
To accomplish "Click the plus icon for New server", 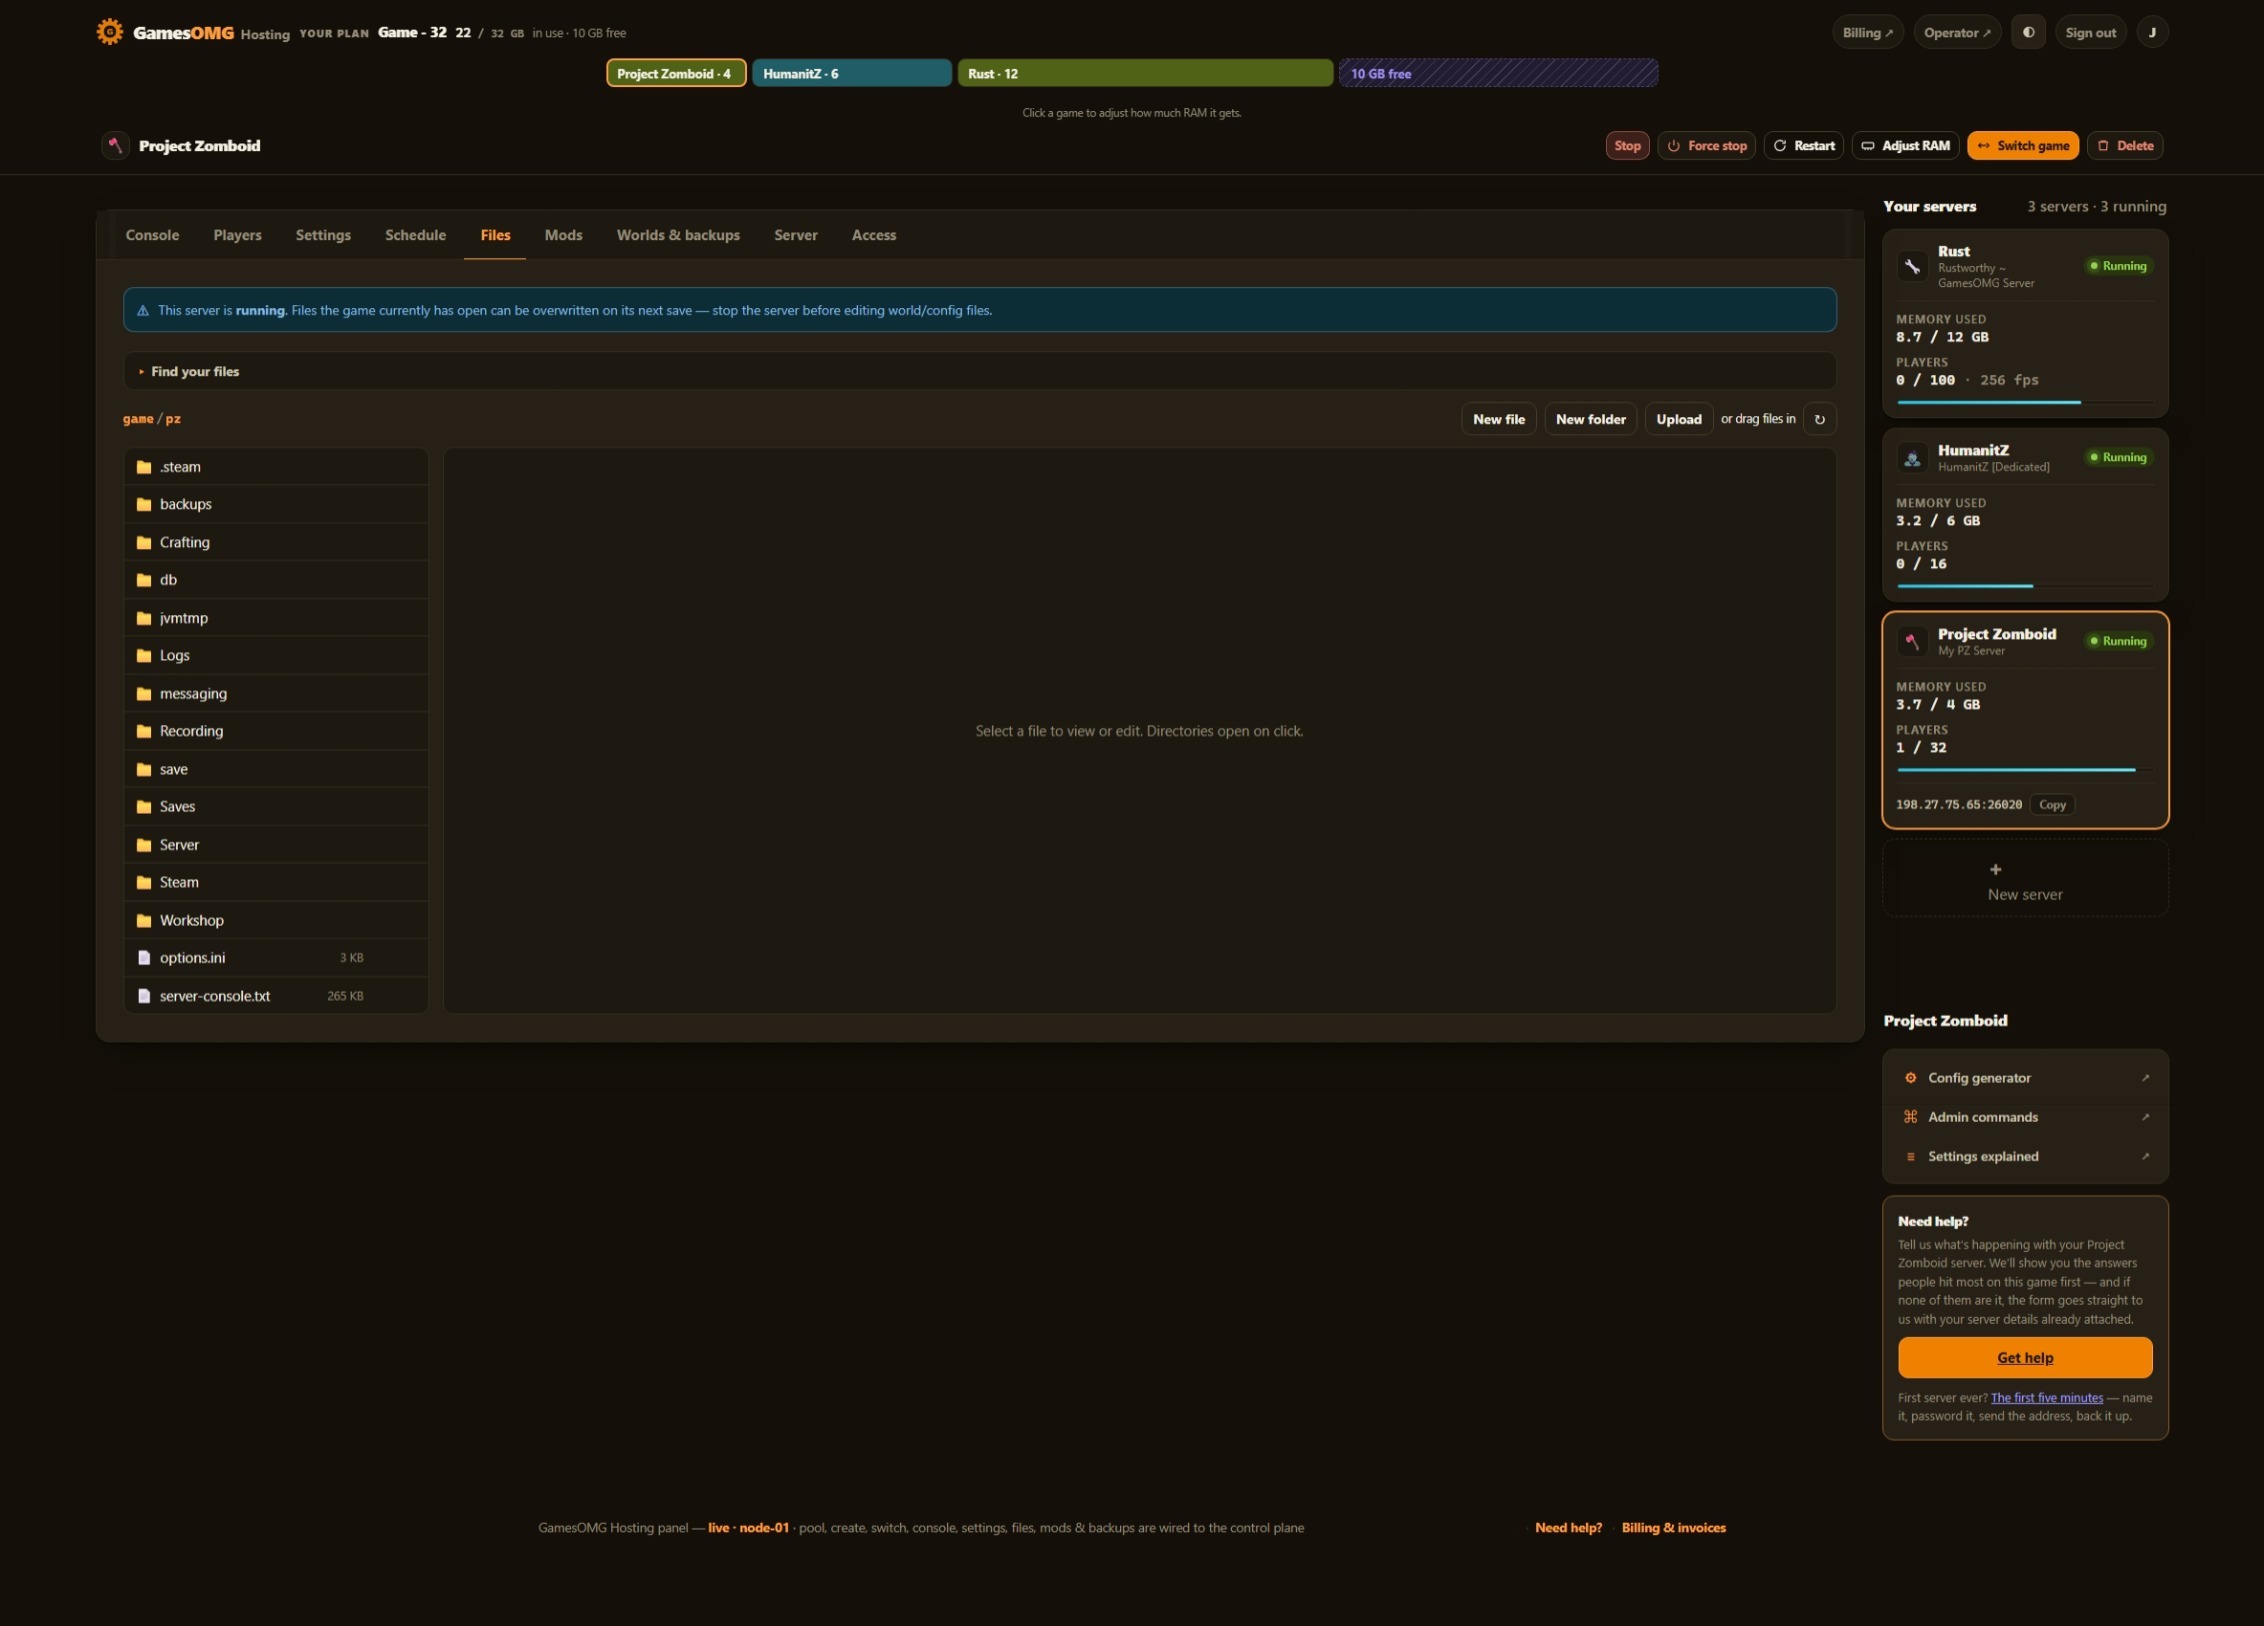I will pos(1995,870).
